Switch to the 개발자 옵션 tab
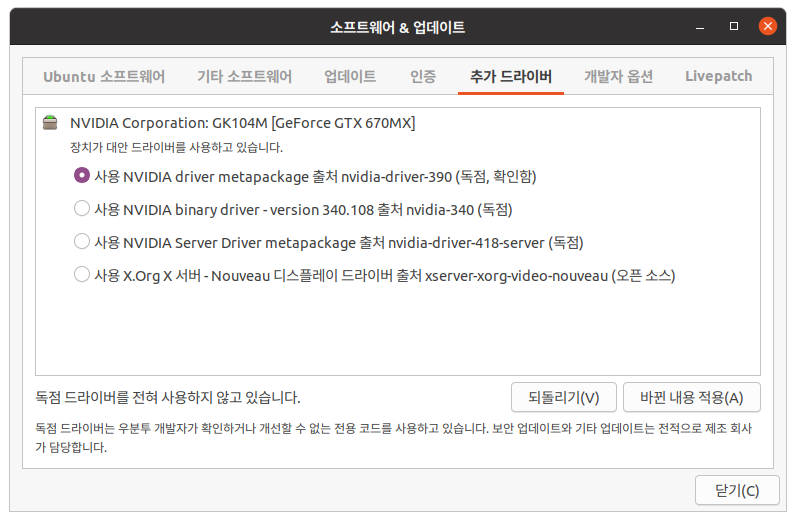Screen dimensions: 796x521 [618, 76]
